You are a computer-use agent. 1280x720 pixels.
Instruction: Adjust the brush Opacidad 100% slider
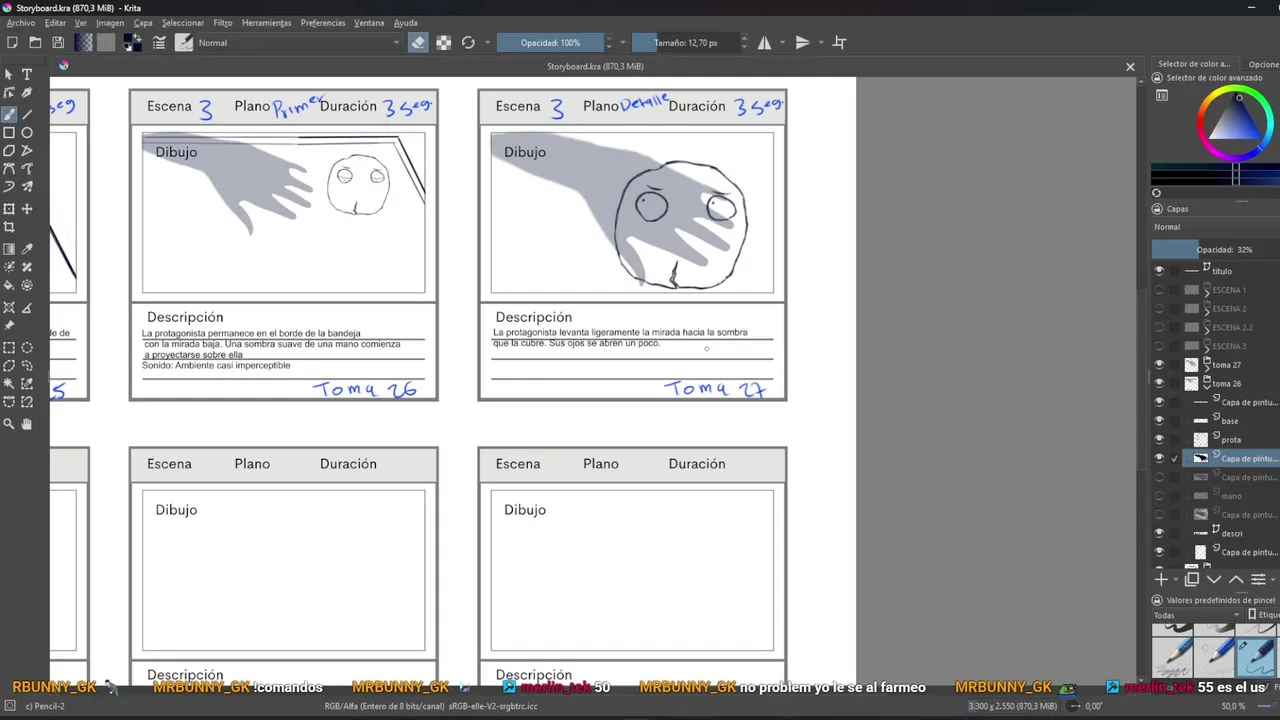point(550,42)
